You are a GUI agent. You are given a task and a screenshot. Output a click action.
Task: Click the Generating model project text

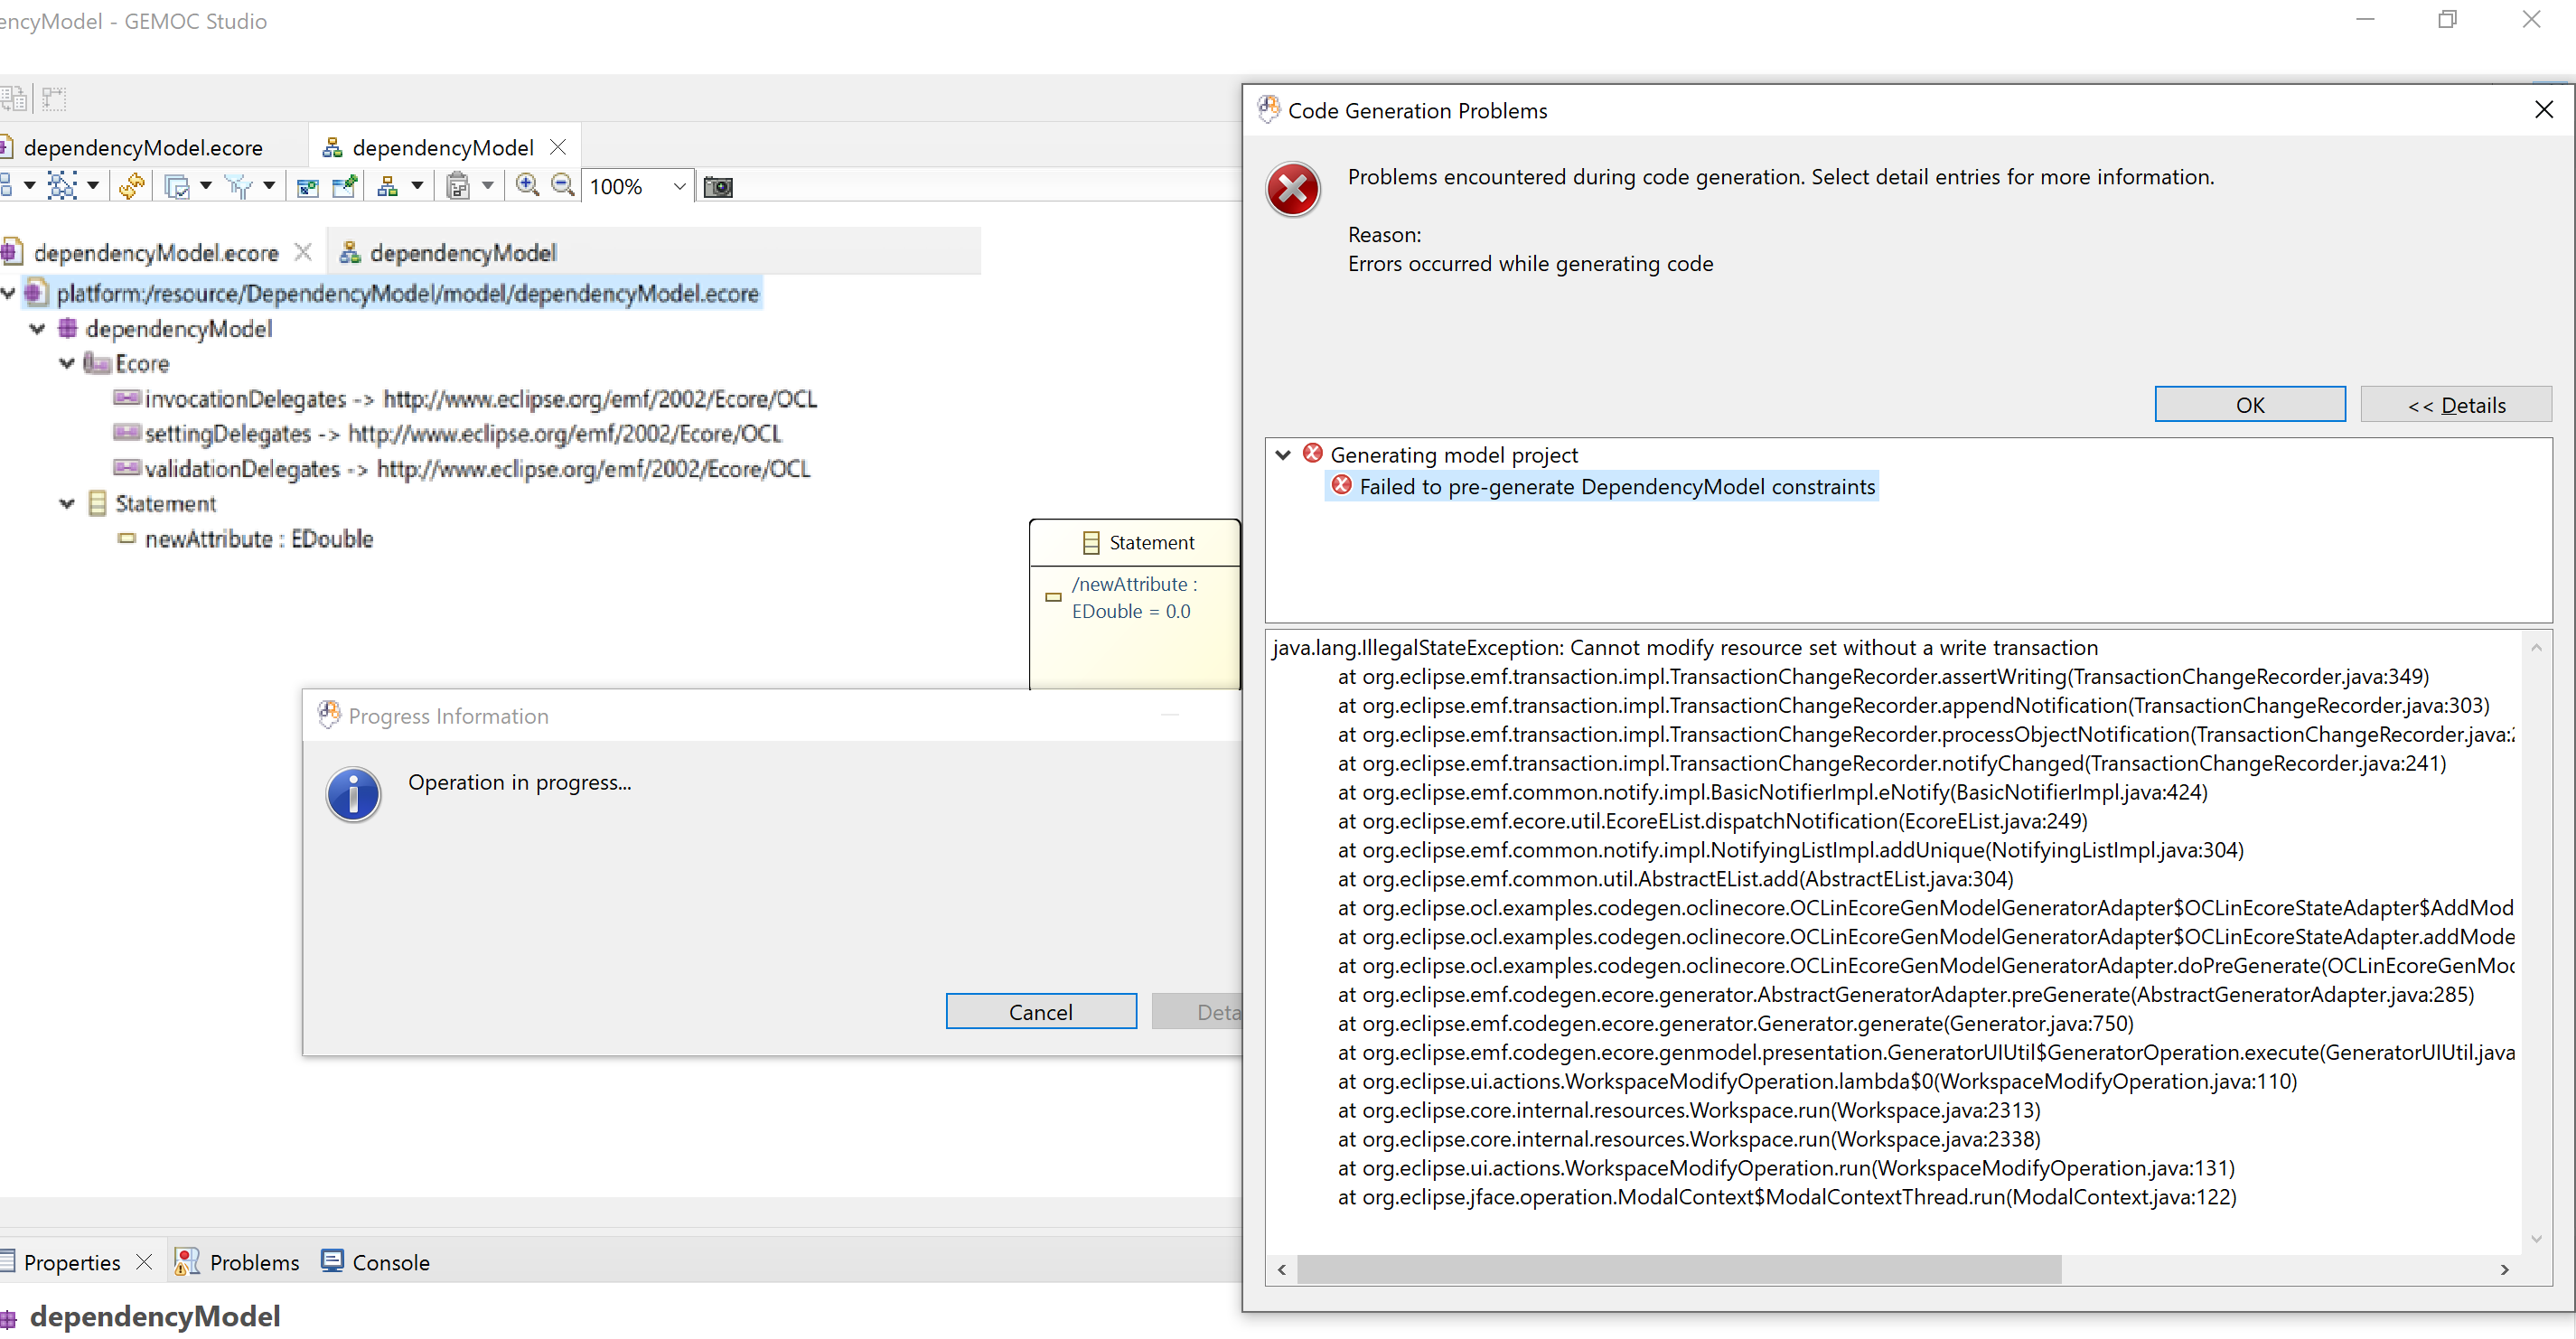click(x=1453, y=455)
